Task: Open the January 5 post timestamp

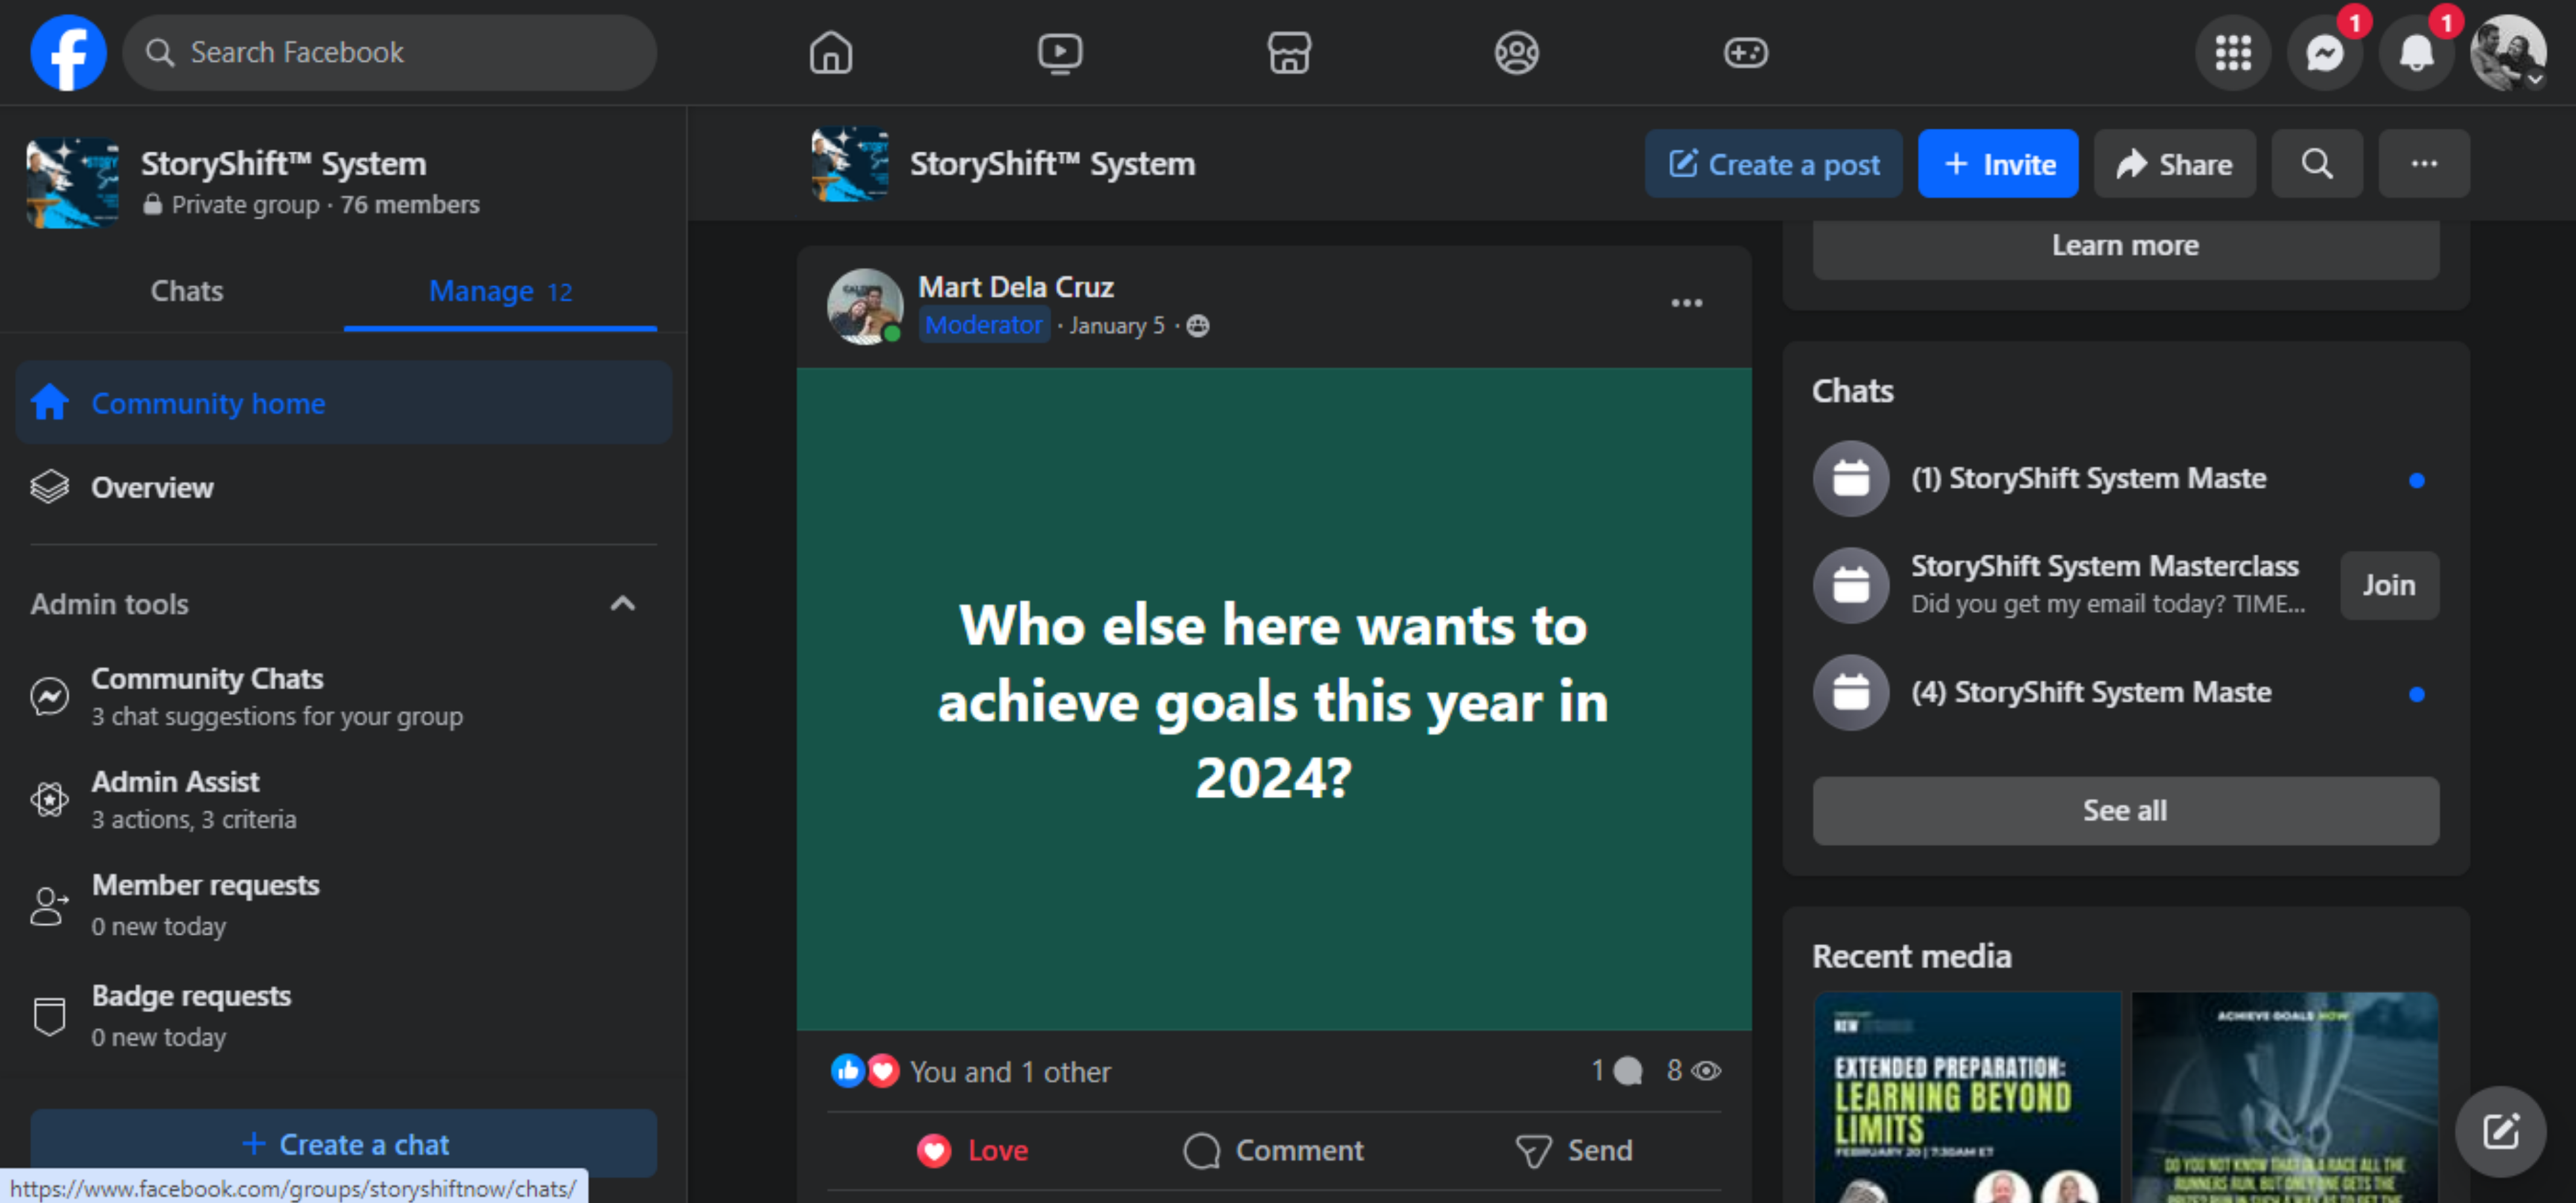Action: pos(1116,326)
